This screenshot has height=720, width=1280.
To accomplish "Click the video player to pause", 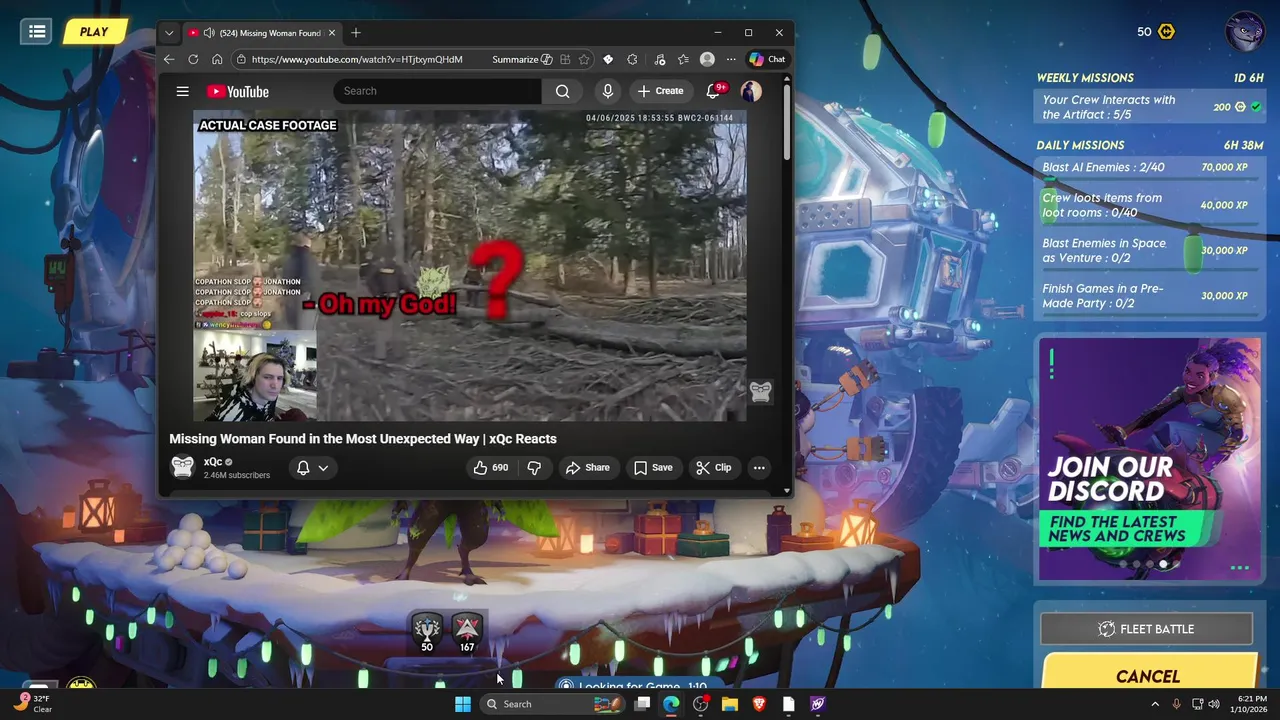I will 470,265.
